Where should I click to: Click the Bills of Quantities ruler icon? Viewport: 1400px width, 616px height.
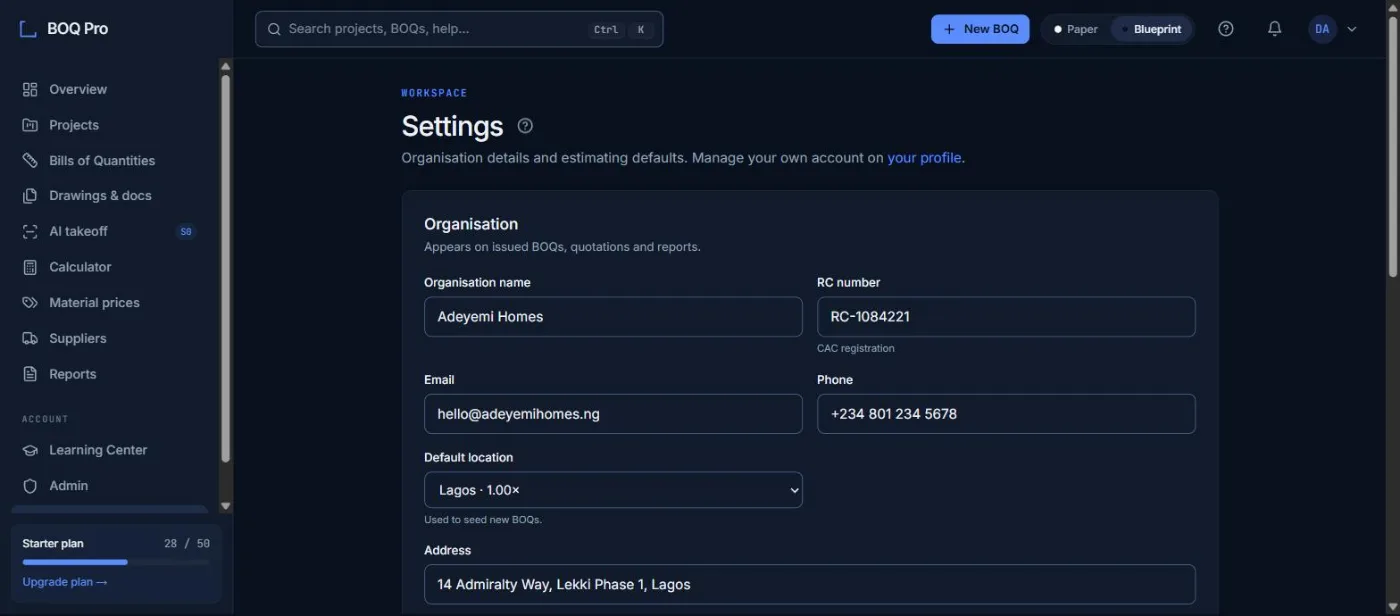tap(30, 160)
